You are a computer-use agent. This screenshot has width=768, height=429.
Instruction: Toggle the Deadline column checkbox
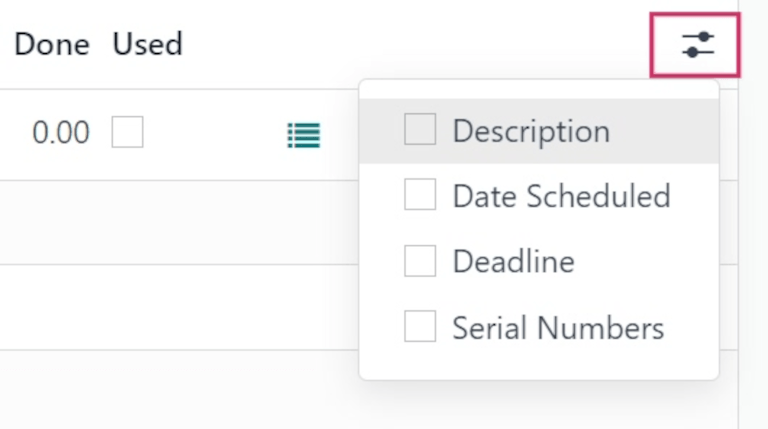click(x=420, y=261)
